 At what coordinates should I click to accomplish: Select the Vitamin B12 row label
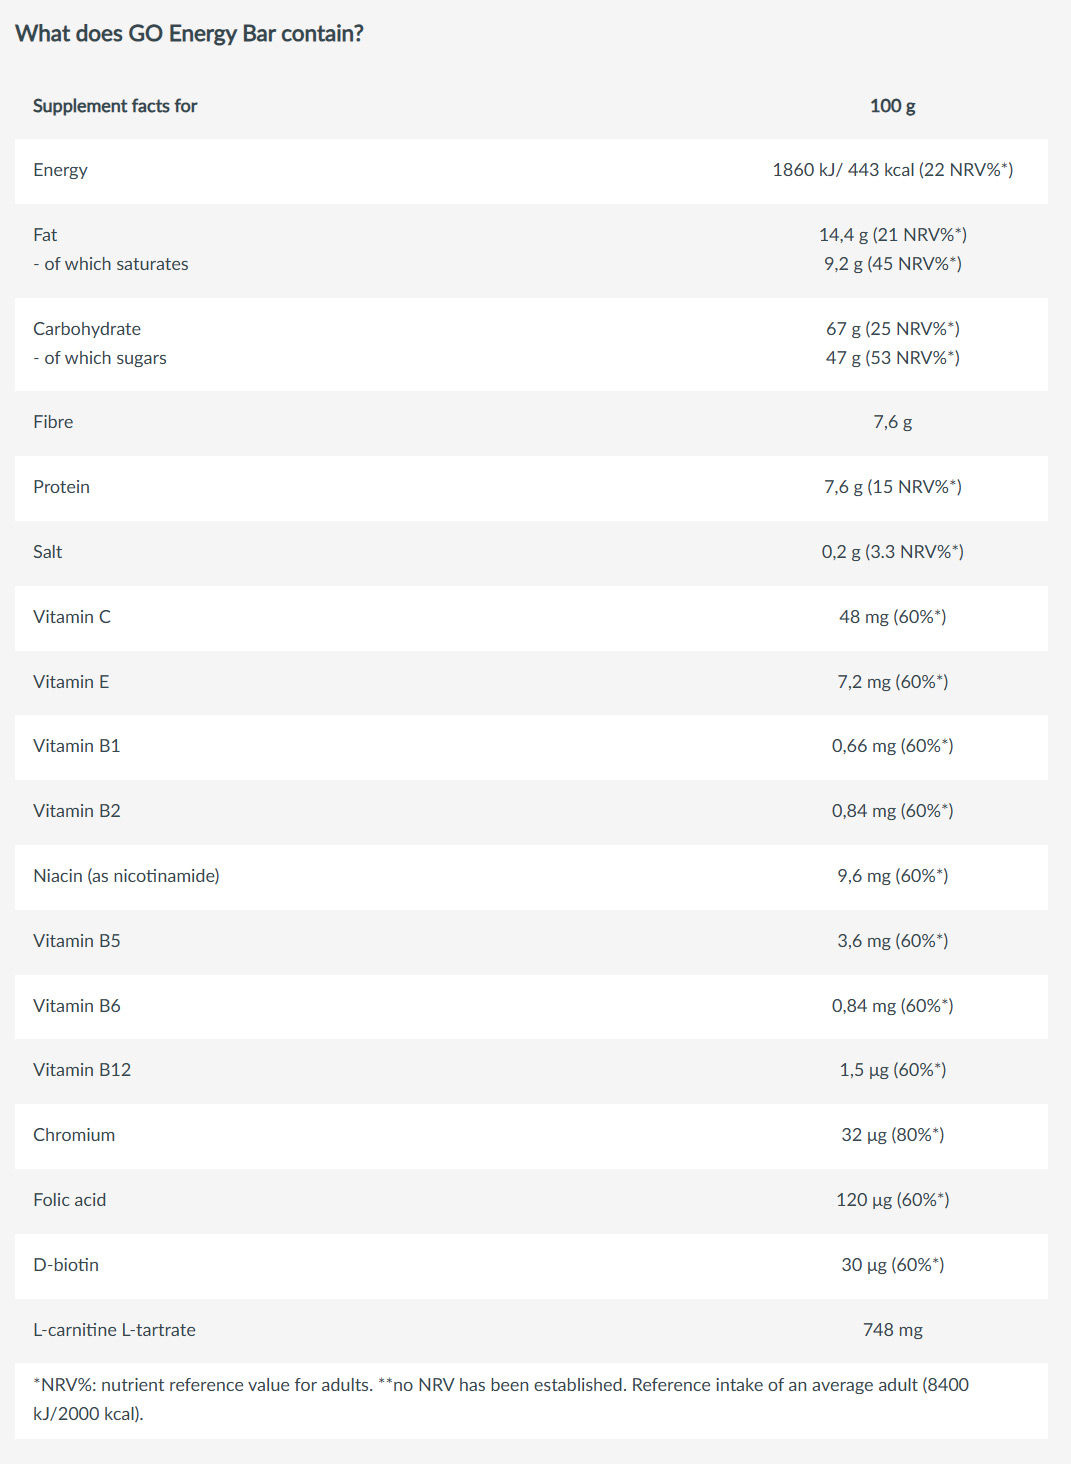[82, 1070]
